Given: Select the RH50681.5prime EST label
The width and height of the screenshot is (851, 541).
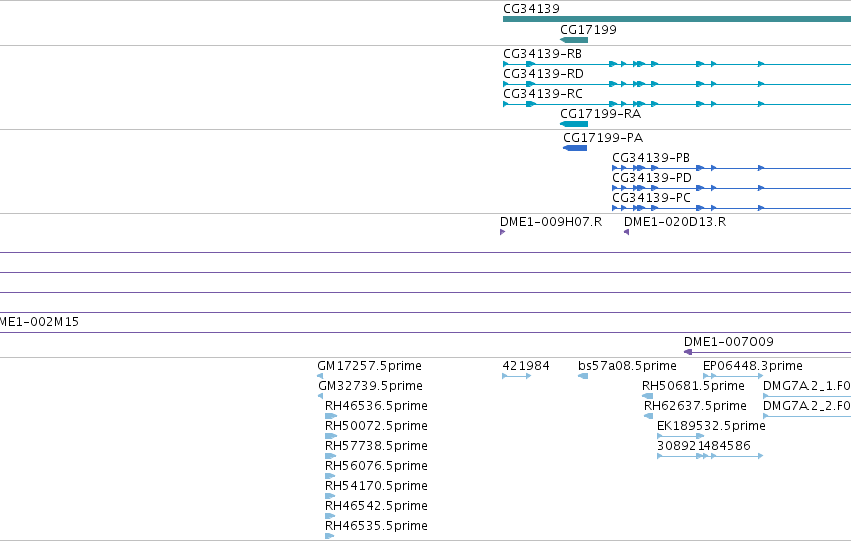Looking at the screenshot, I should tap(693, 386).
